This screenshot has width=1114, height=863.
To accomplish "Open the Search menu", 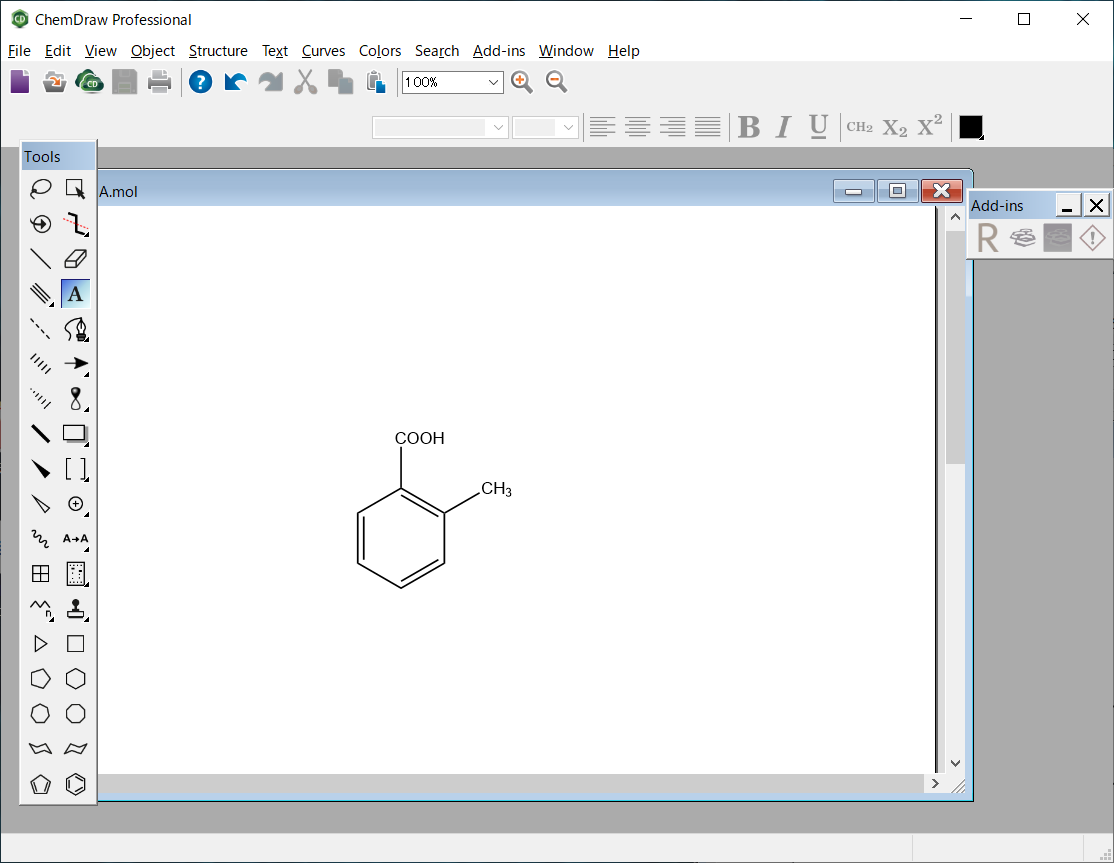I will [437, 51].
